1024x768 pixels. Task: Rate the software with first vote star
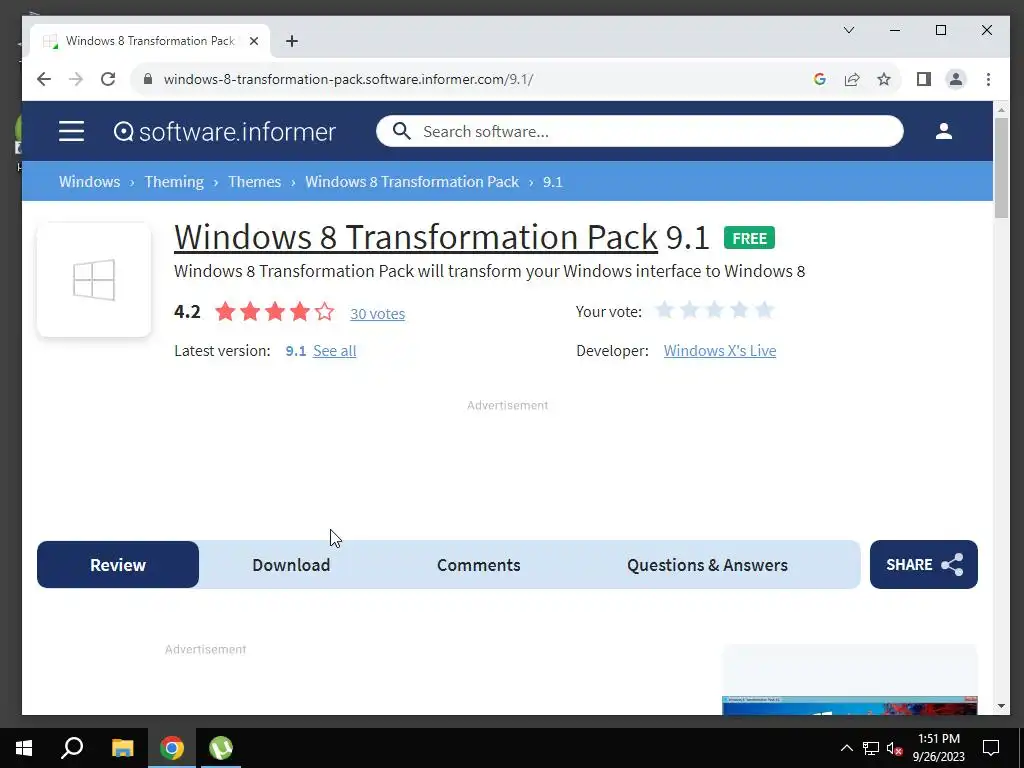pyautogui.click(x=665, y=310)
